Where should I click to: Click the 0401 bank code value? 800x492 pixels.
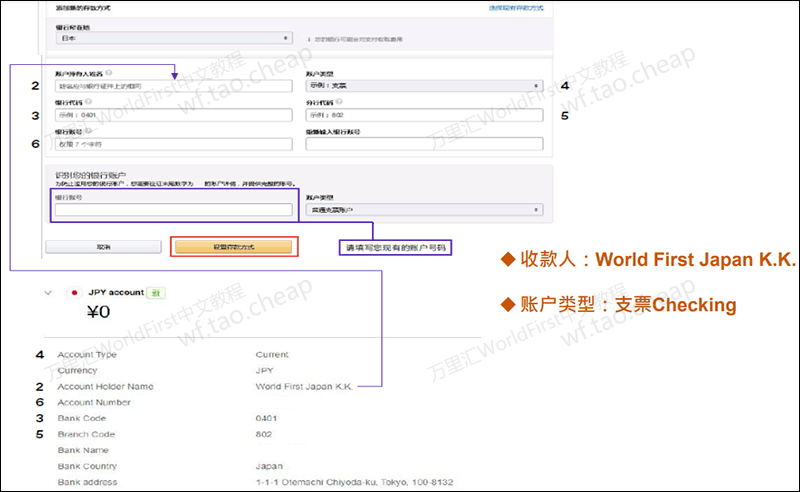(266, 418)
